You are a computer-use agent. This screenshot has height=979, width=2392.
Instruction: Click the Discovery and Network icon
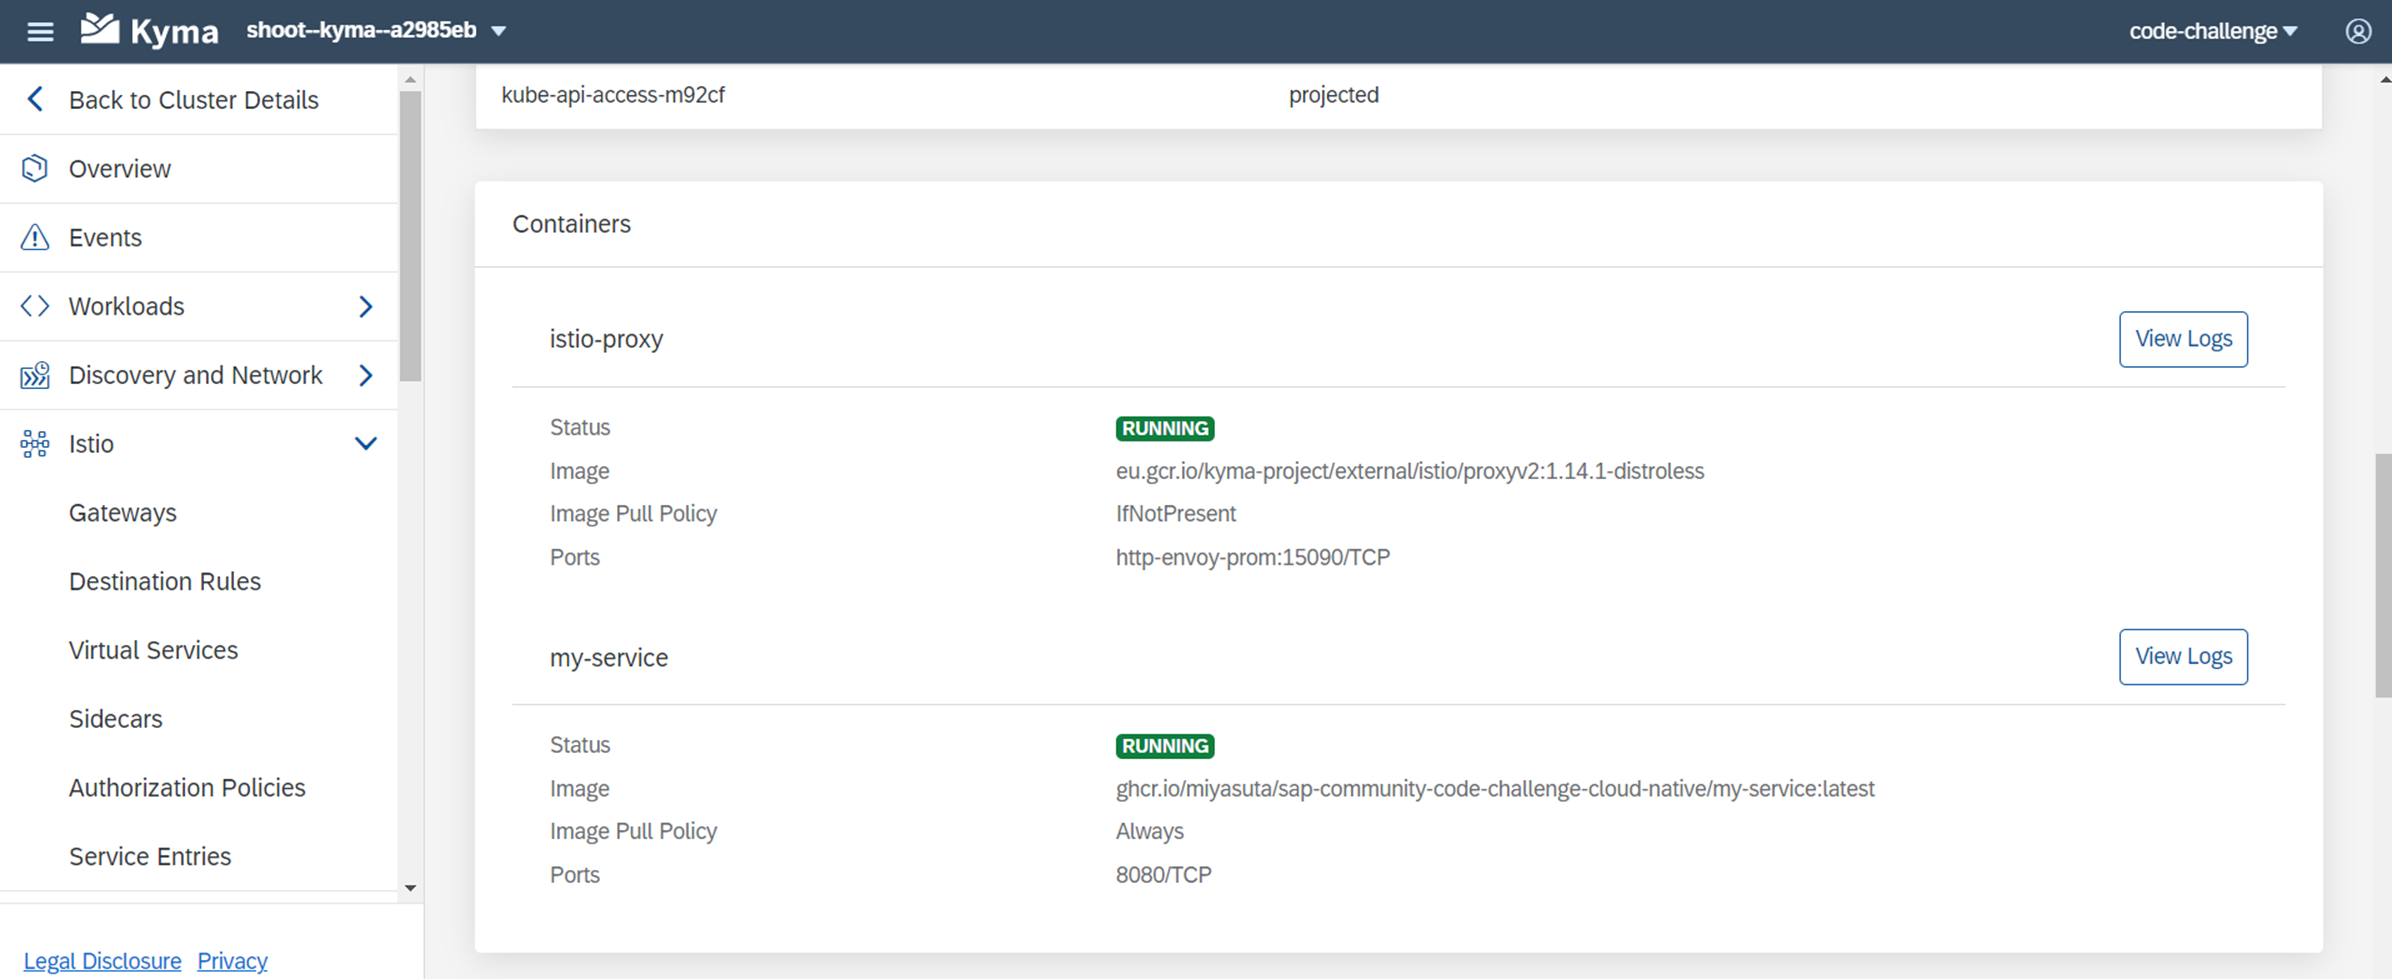35,375
